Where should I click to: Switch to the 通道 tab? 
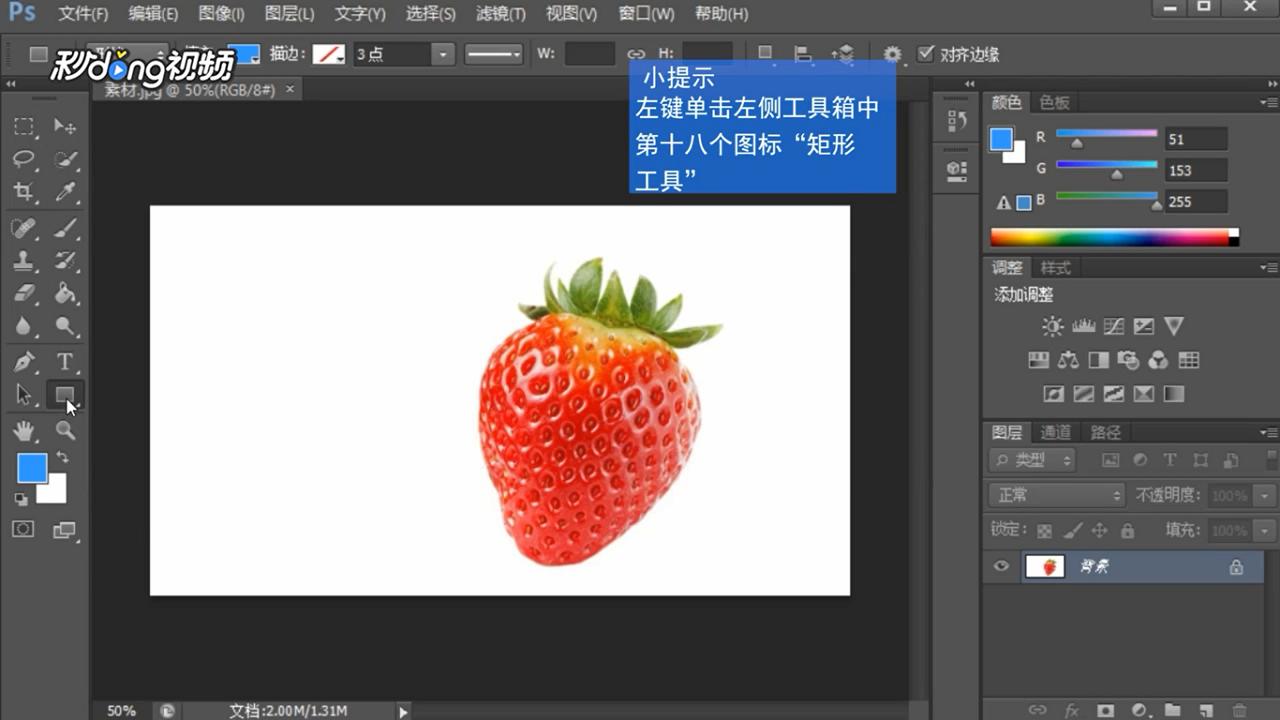click(x=1055, y=432)
